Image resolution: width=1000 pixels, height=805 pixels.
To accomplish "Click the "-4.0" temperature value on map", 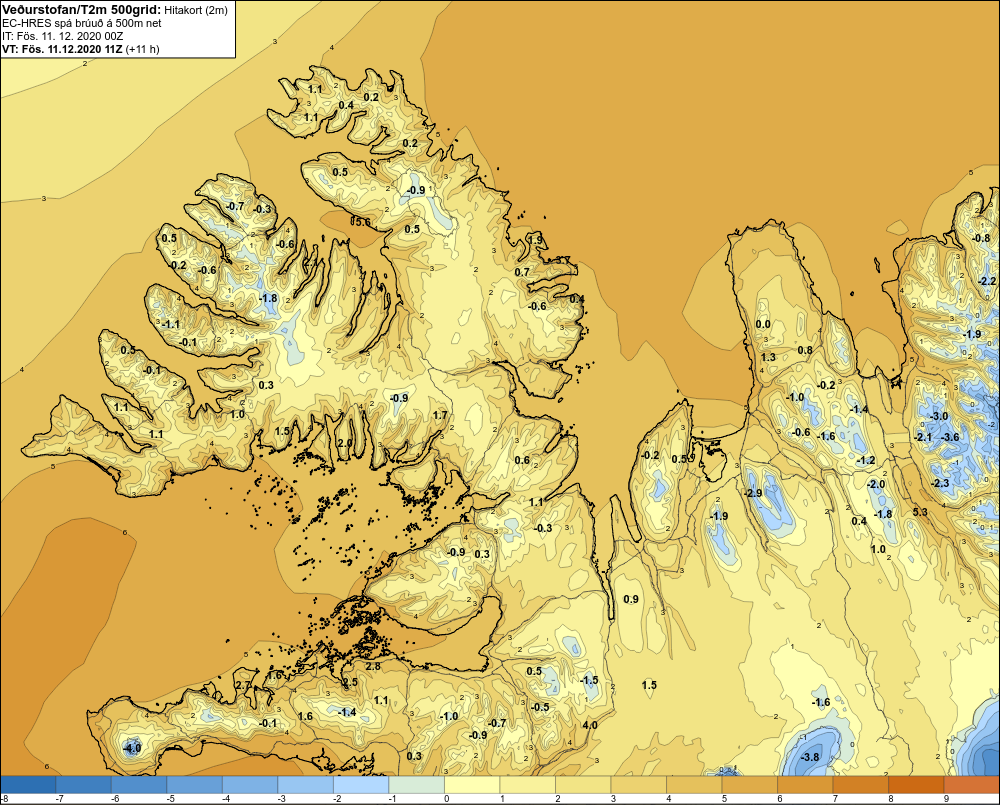I will [x=131, y=748].
